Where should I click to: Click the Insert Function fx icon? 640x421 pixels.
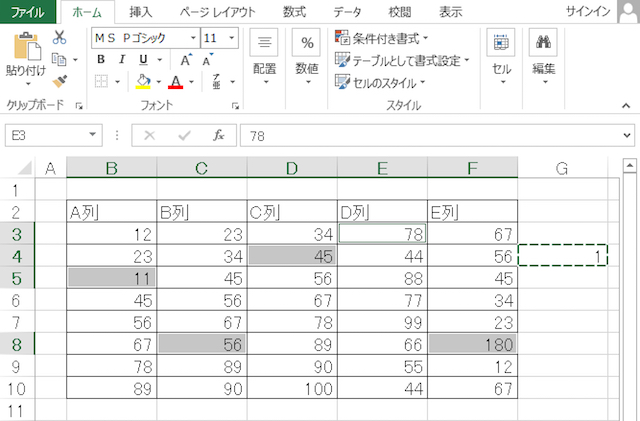(x=218, y=135)
